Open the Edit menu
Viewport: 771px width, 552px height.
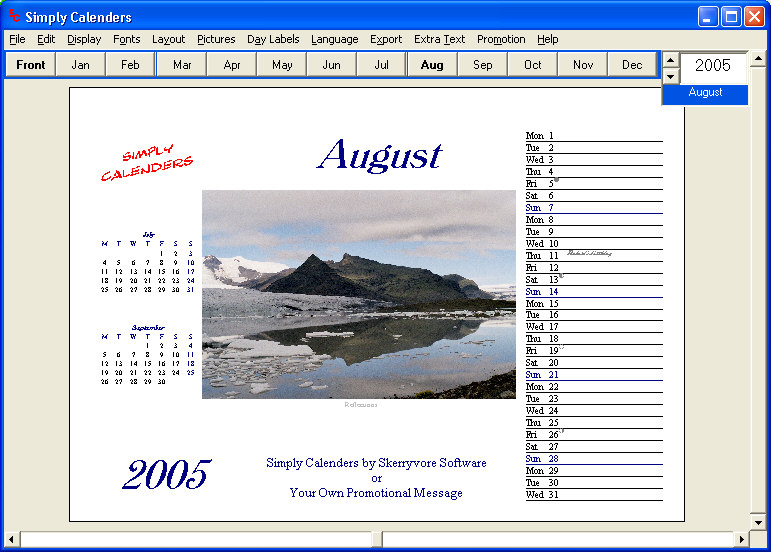pyautogui.click(x=46, y=39)
